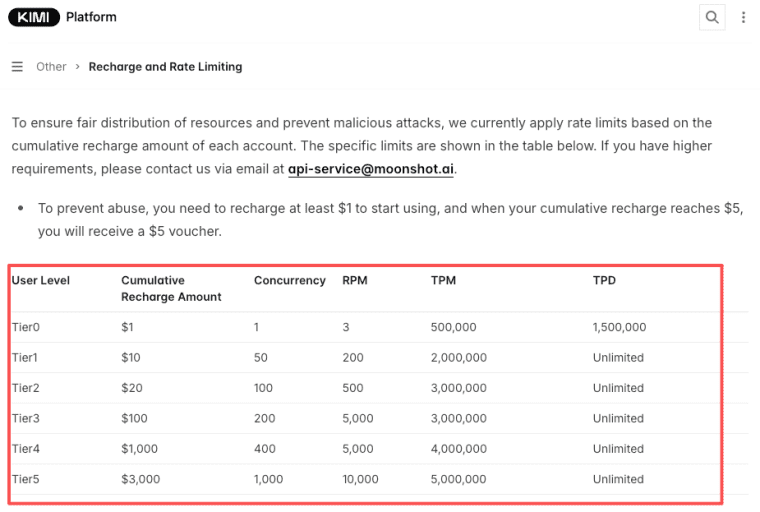Open the three-dot more options menu
This screenshot has width=760, height=512.
click(x=743, y=17)
